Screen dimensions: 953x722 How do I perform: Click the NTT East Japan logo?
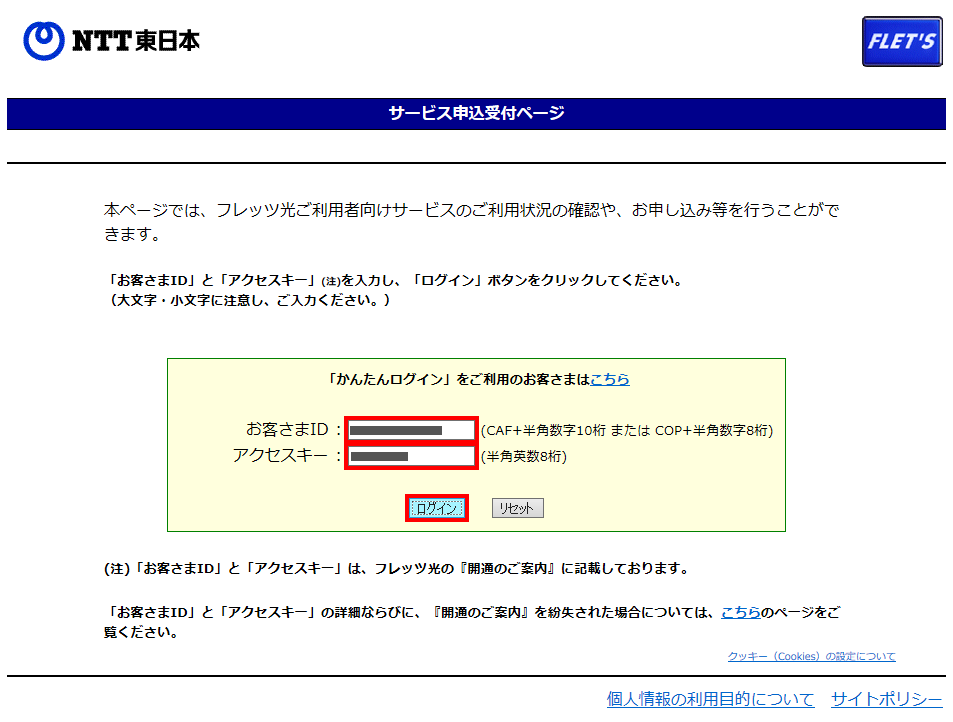point(111,40)
